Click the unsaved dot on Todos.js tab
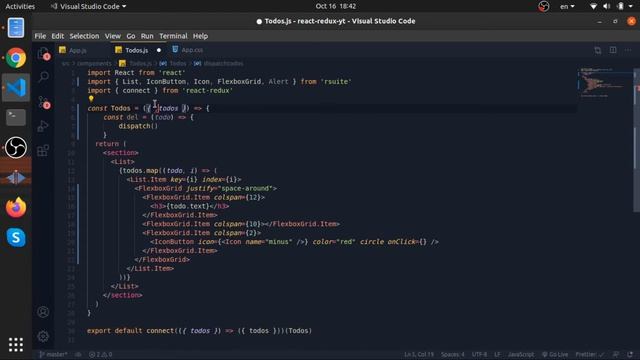This screenshot has height=360, width=640. pos(159,50)
